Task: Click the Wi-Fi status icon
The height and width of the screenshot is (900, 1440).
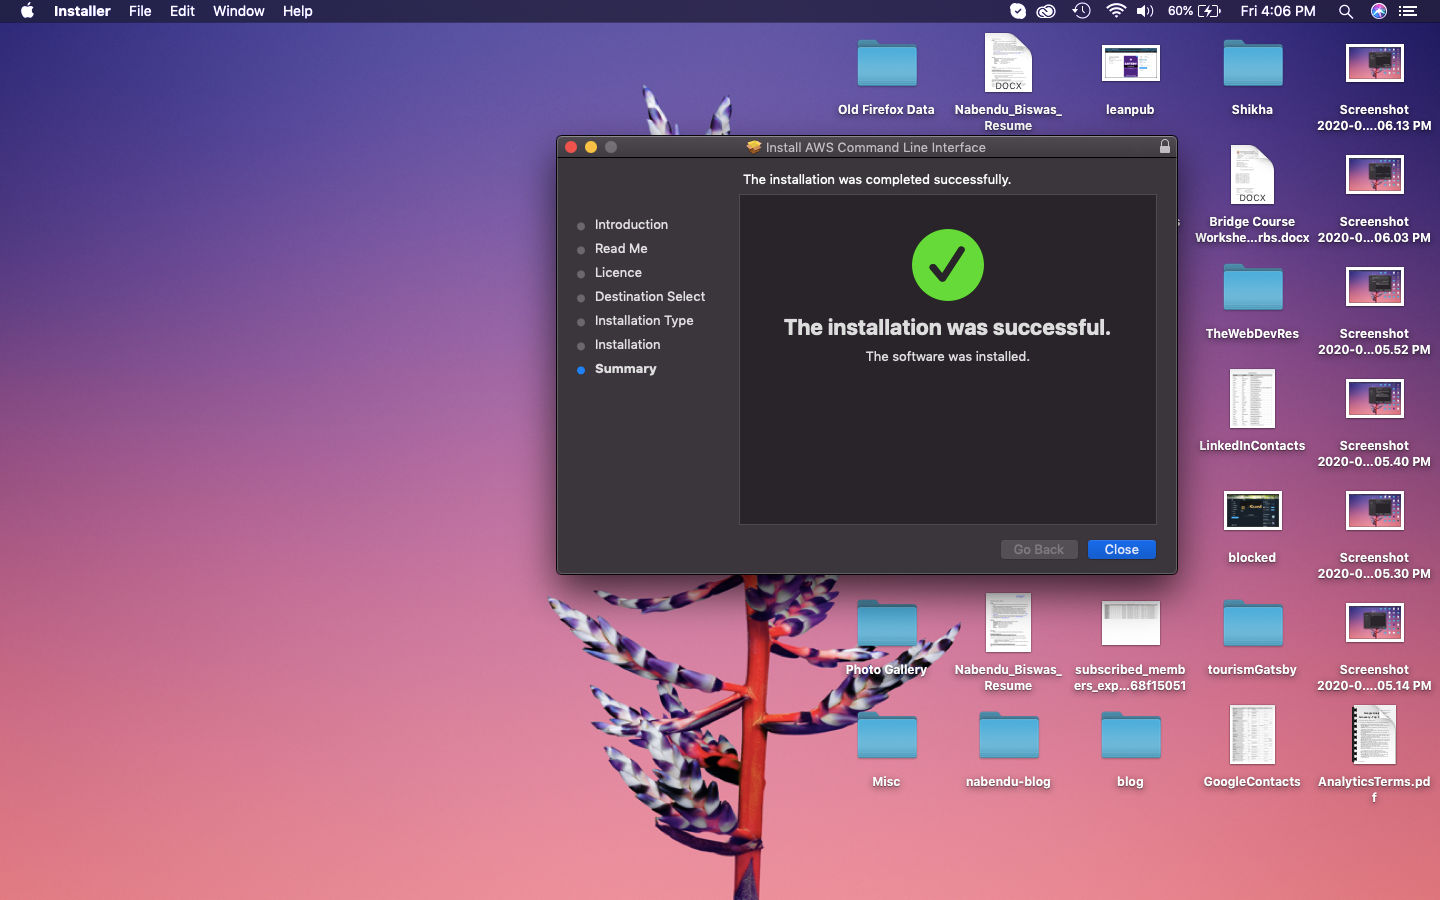Action: (x=1115, y=11)
